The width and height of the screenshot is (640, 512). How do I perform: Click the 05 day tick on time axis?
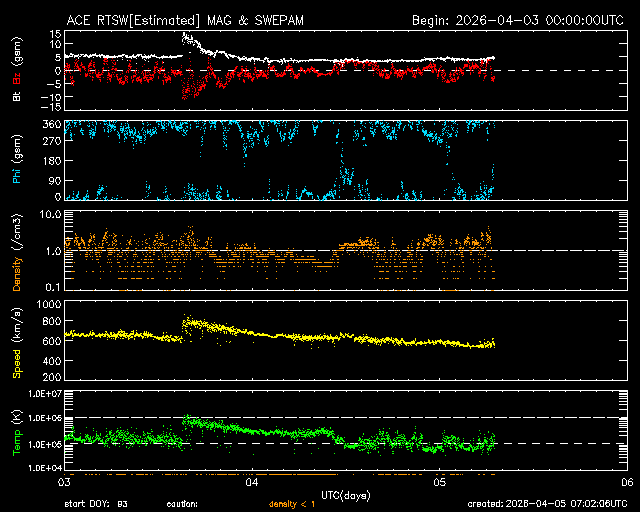[438, 482]
